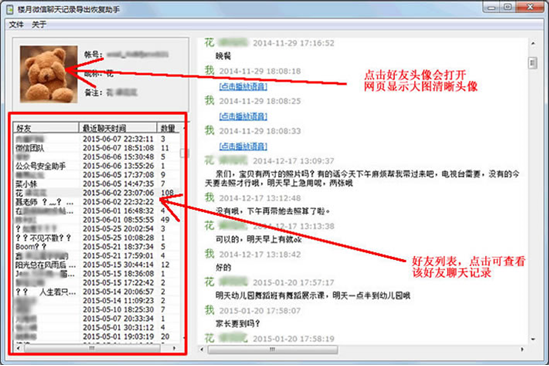Click the 帐号 label in the profile panel

point(93,55)
